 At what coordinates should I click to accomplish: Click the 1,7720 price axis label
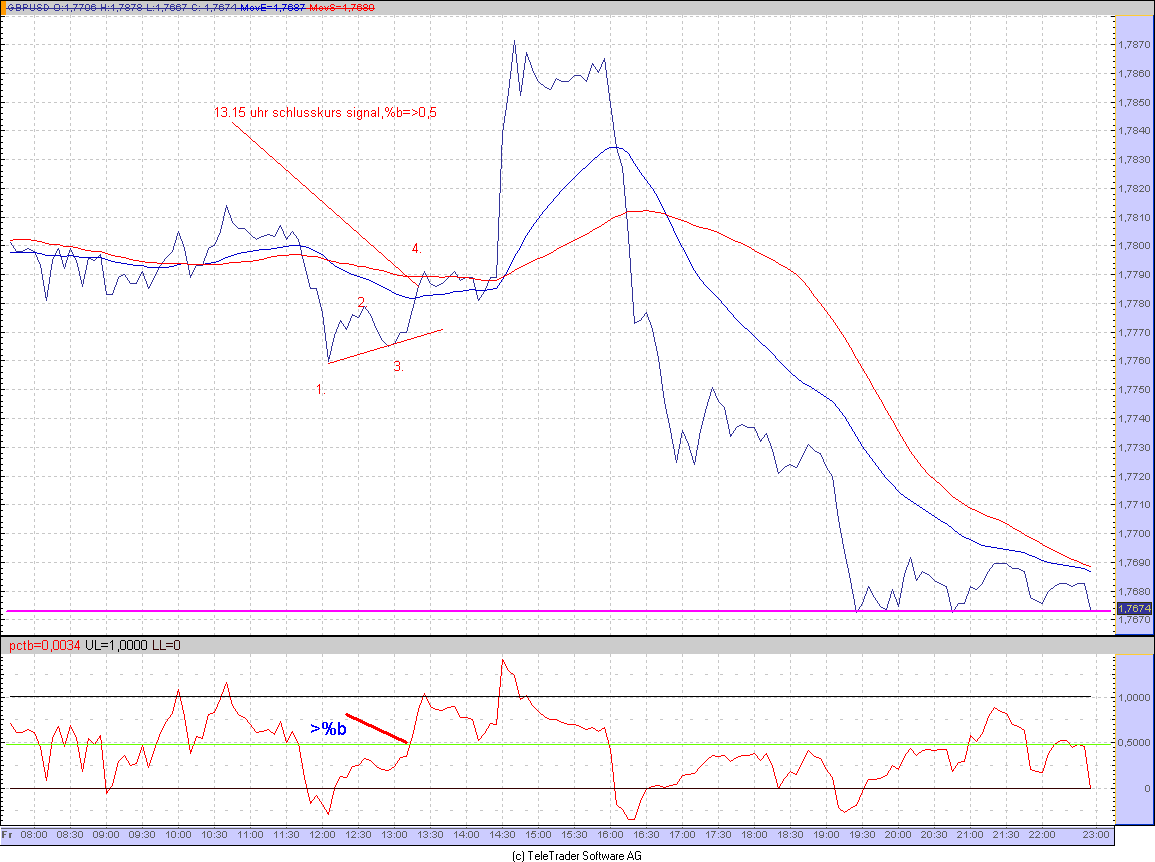1134,477
